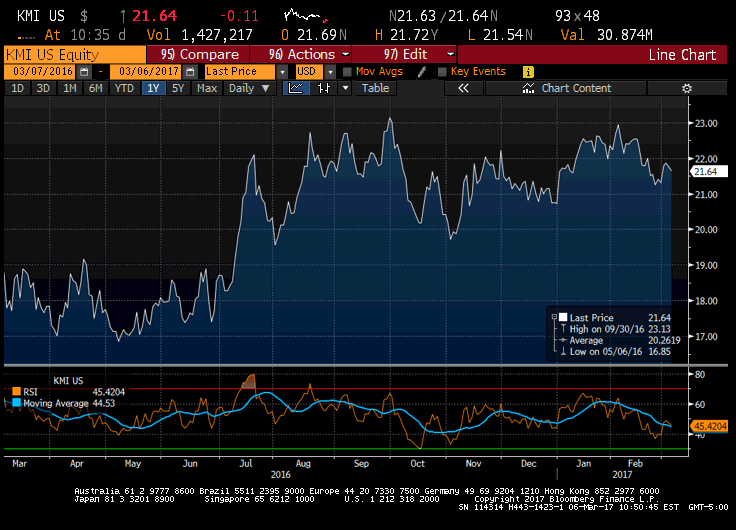Open chart settings gear icon

(687, 88)
